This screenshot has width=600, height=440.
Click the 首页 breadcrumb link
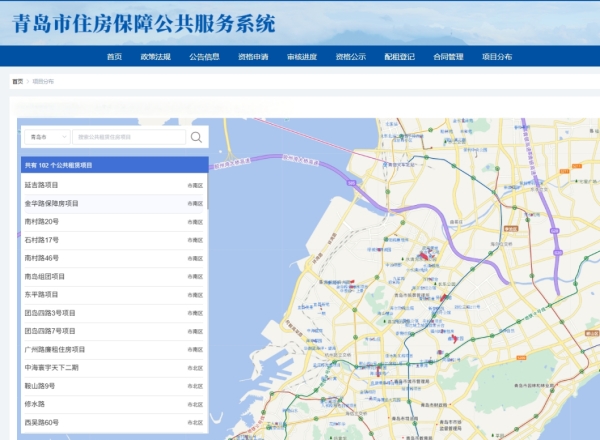17,81
